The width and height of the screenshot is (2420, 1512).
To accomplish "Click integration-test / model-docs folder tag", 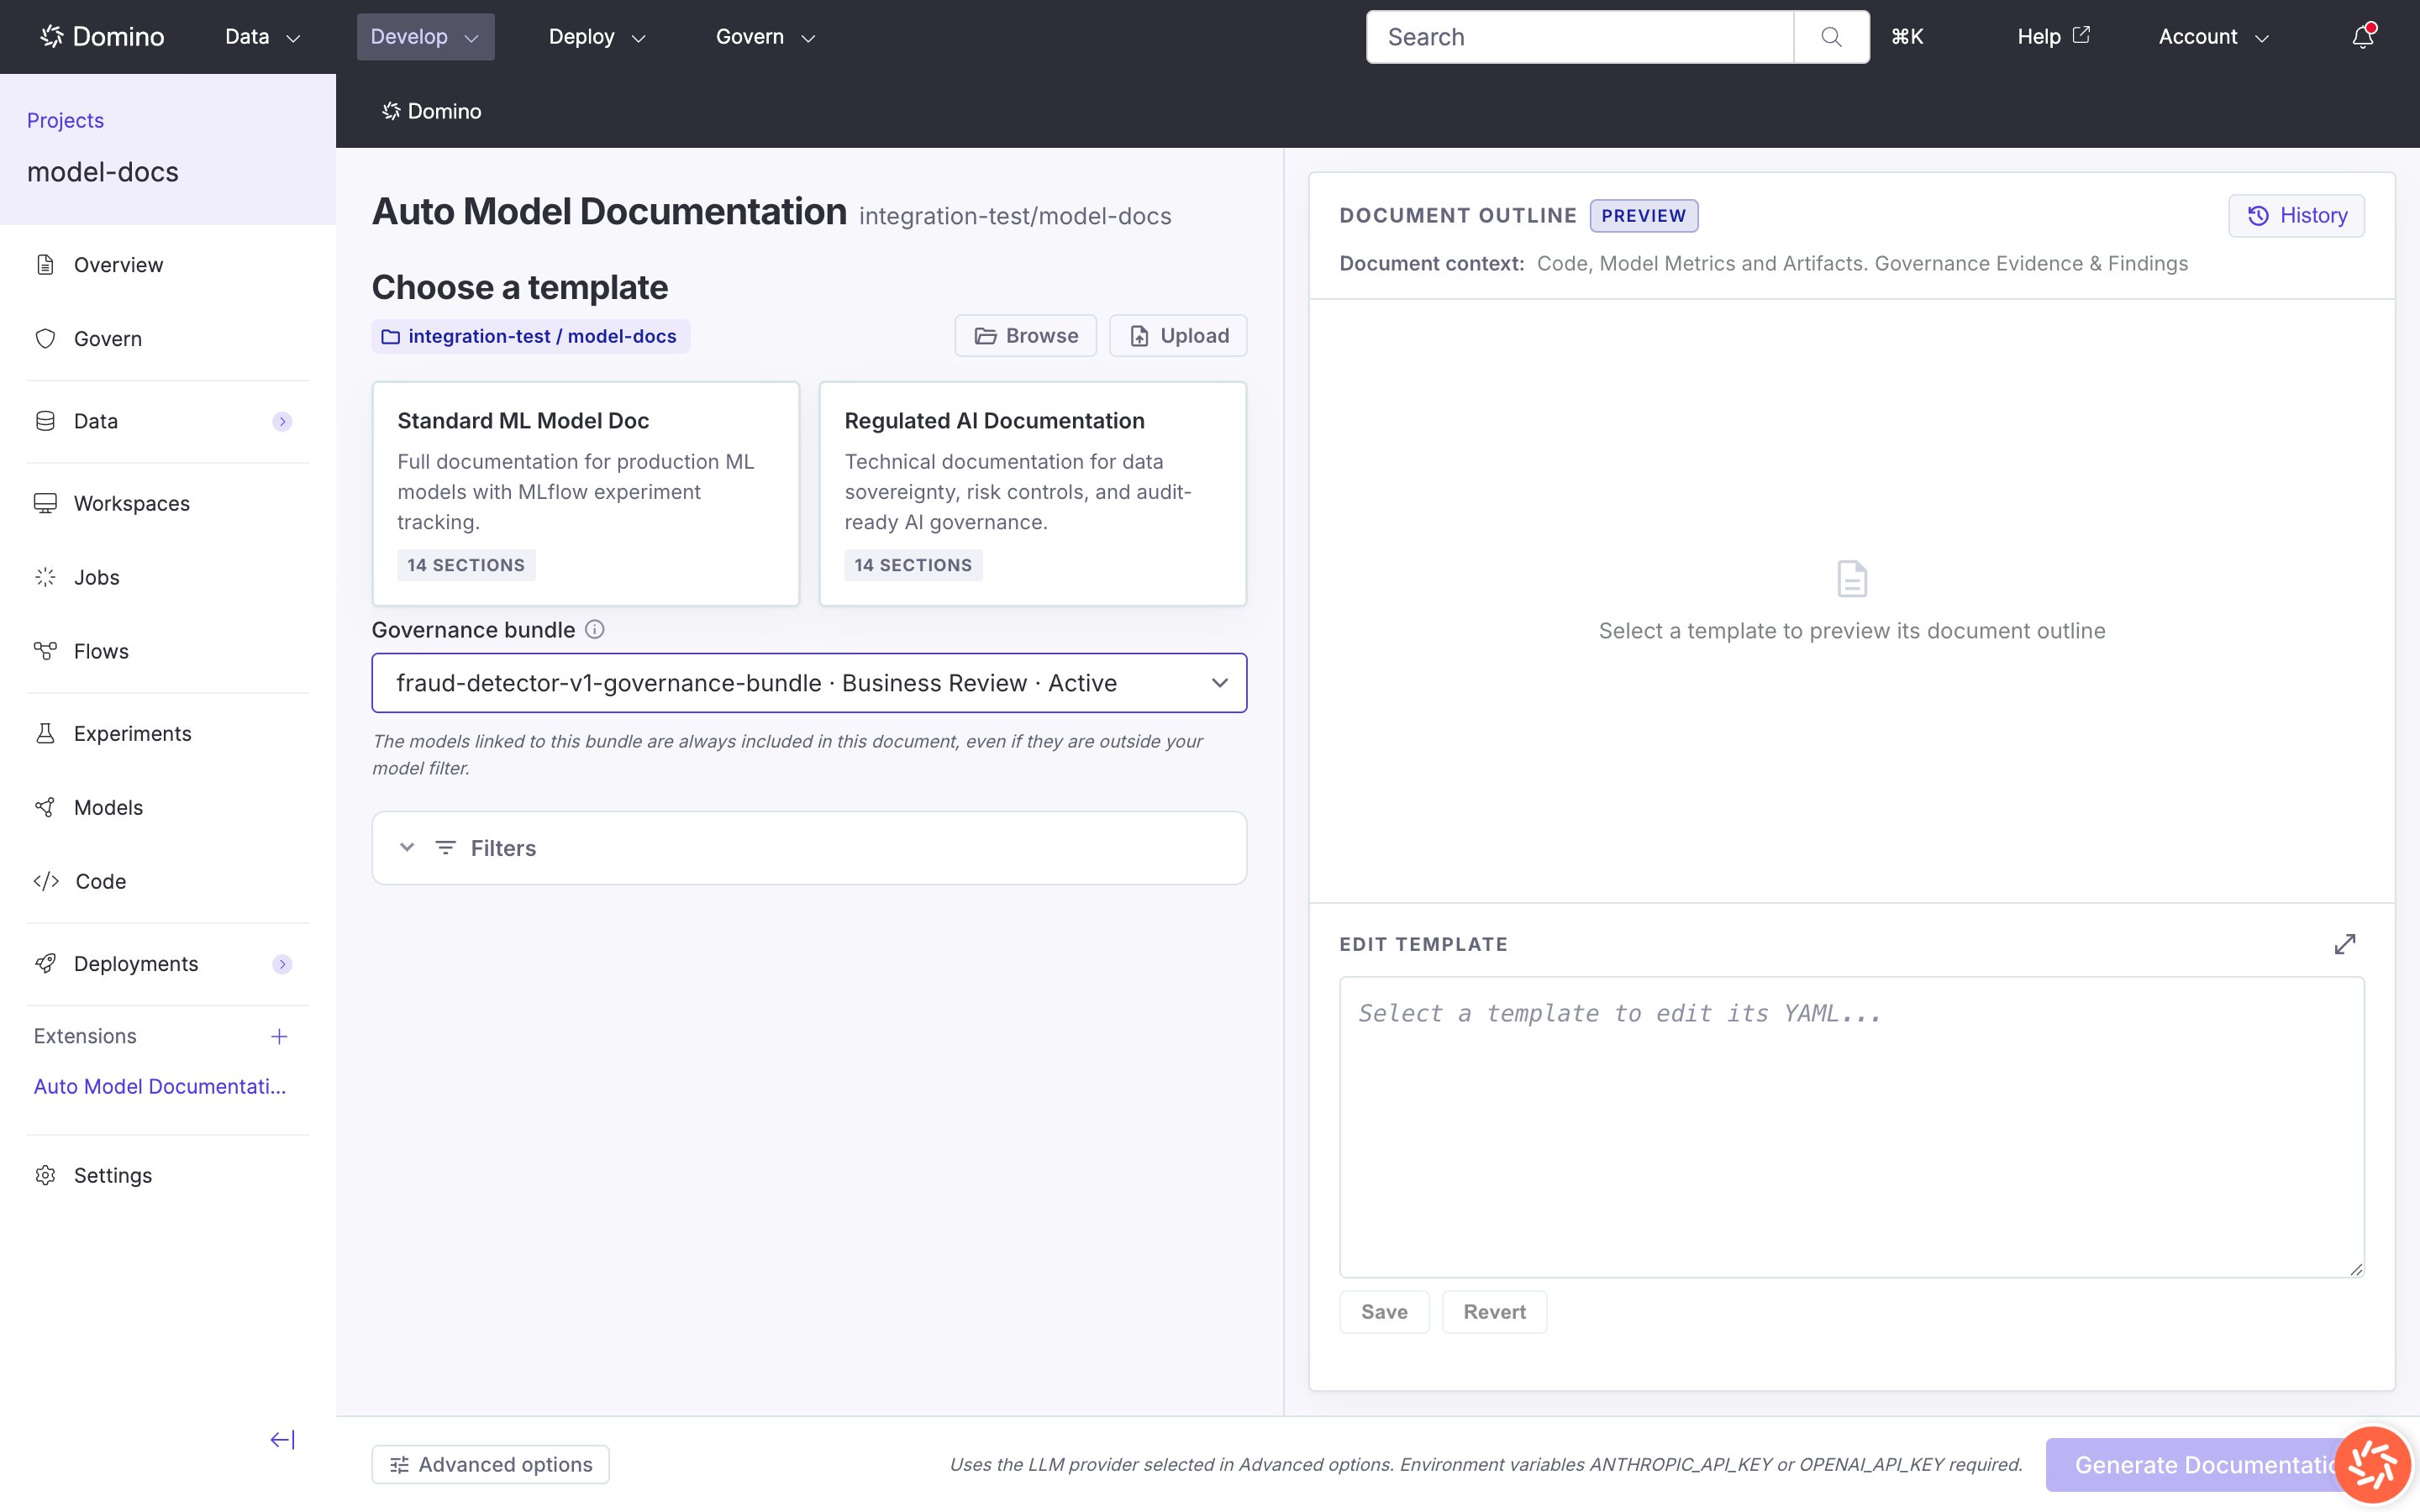I will coord(530,336).
